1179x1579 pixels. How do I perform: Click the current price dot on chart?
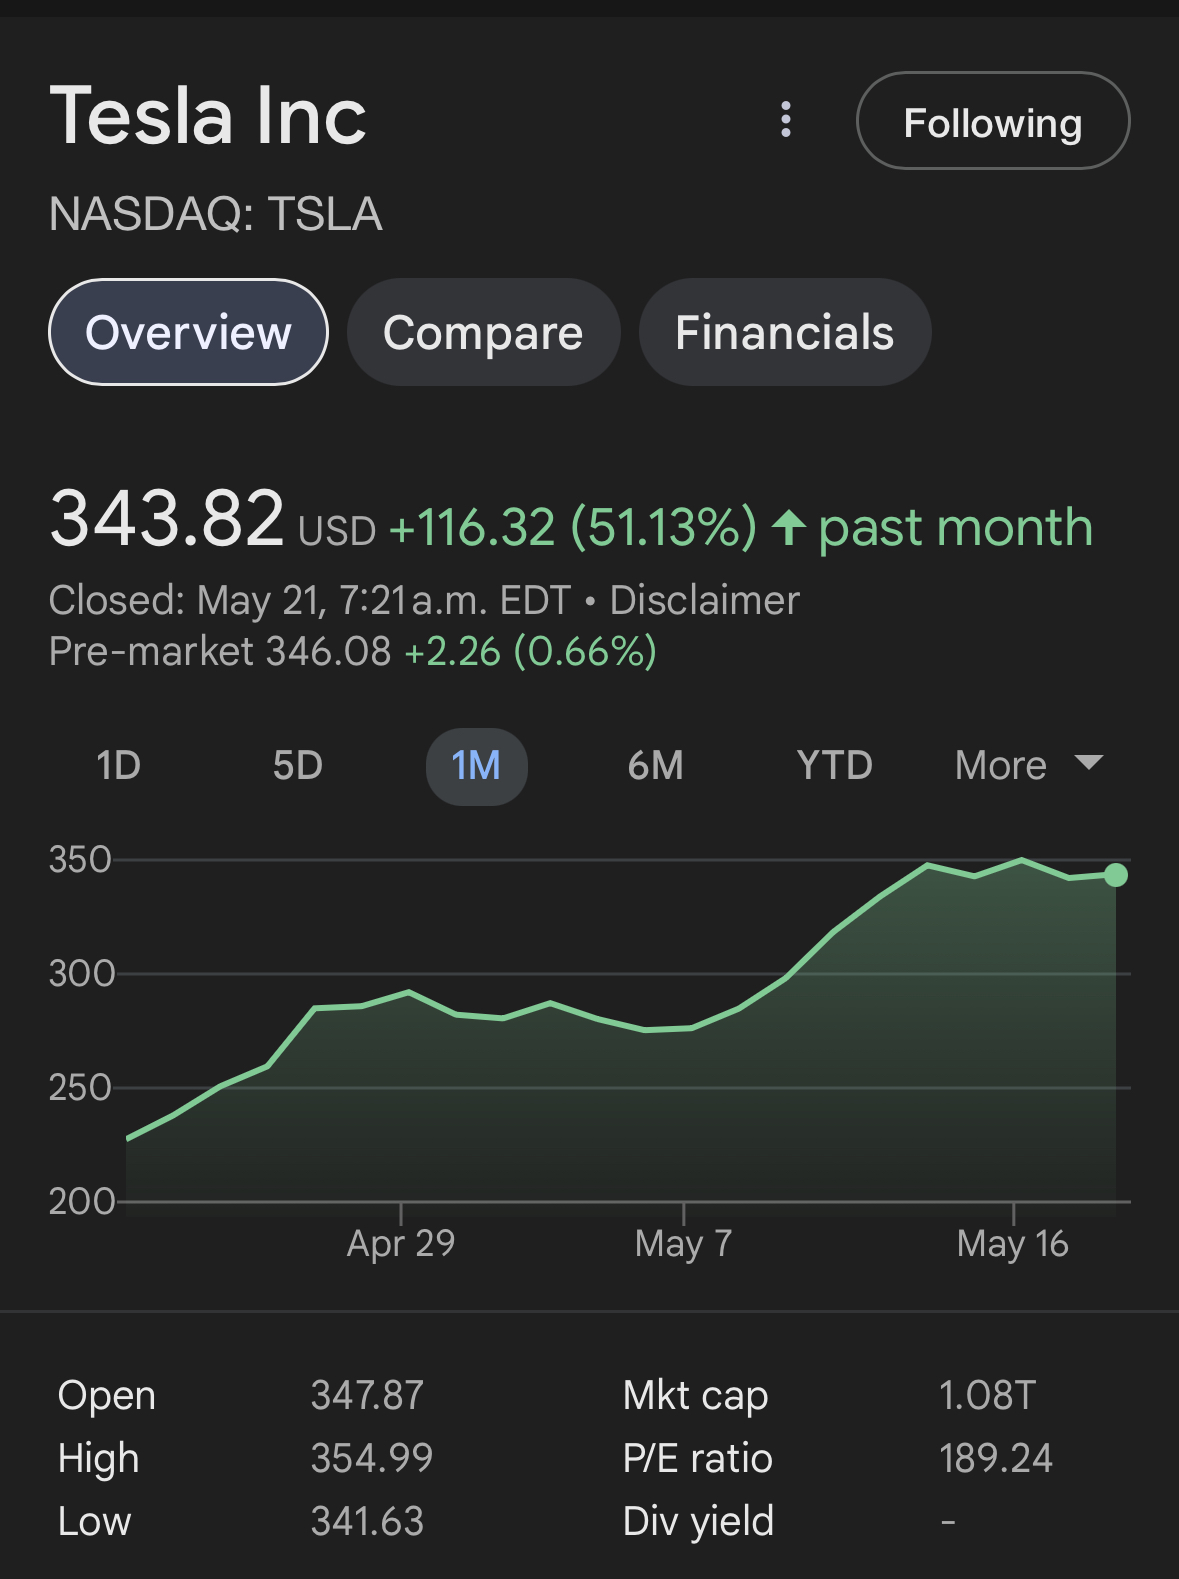(1116, 875)
